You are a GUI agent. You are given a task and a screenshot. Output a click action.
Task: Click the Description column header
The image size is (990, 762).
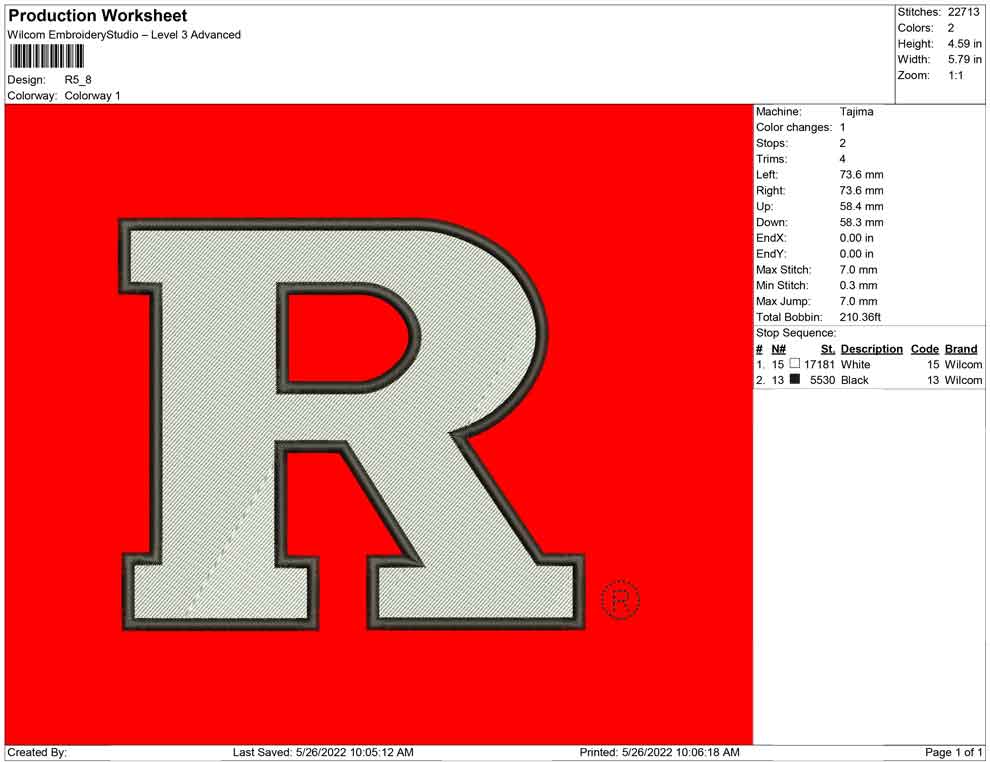(871, 349)
